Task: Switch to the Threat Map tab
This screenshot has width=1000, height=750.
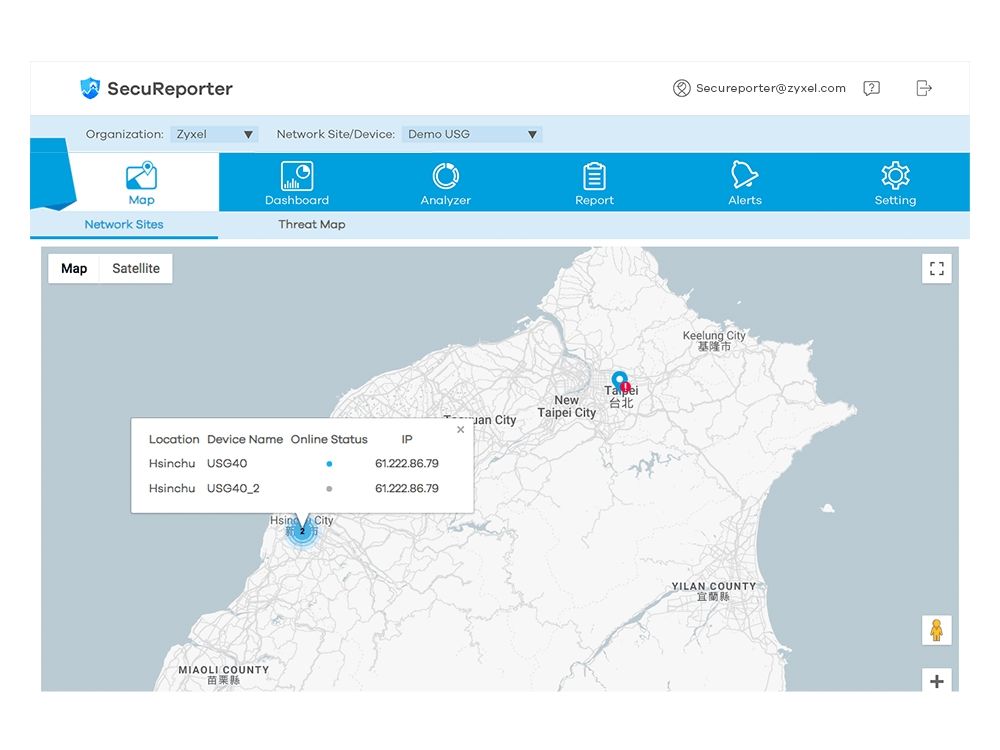Action: tap(312, 224)
